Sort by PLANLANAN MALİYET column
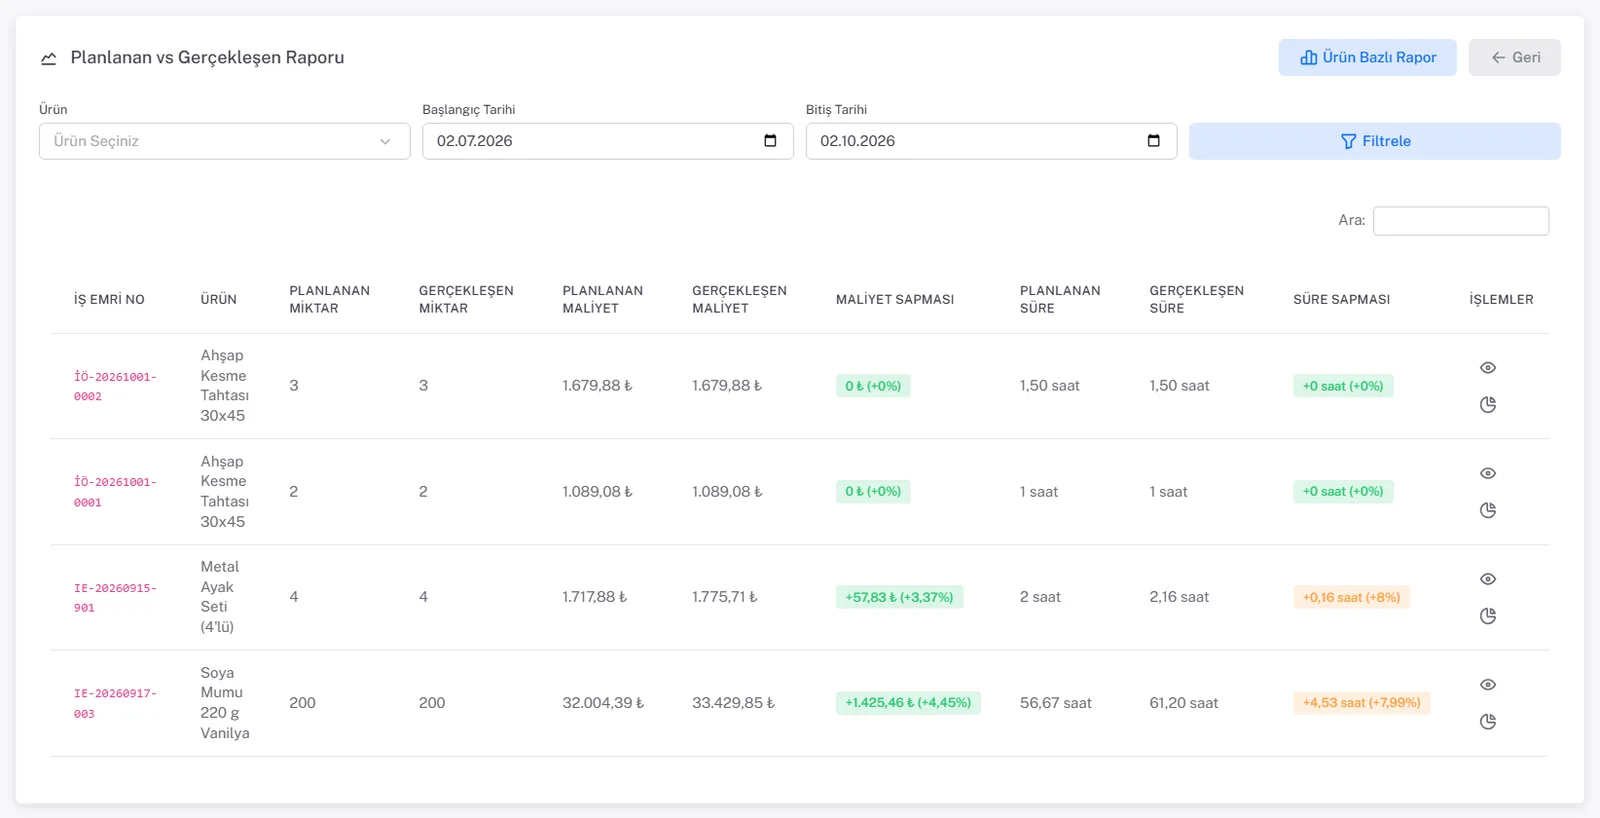Image resolution: width=1600 pixels, height=818 pixels. pyautogui.click(x=602, y=299)
